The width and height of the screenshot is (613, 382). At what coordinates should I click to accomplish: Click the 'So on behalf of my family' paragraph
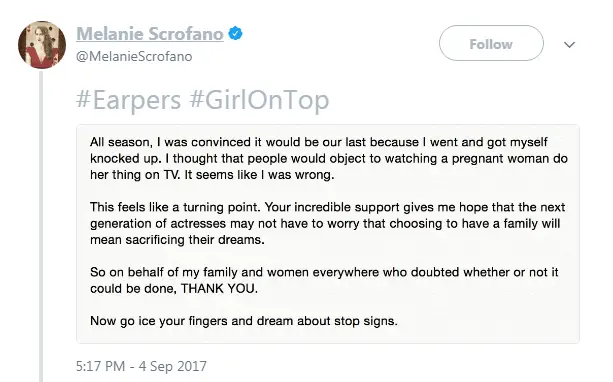click(324, 280)
